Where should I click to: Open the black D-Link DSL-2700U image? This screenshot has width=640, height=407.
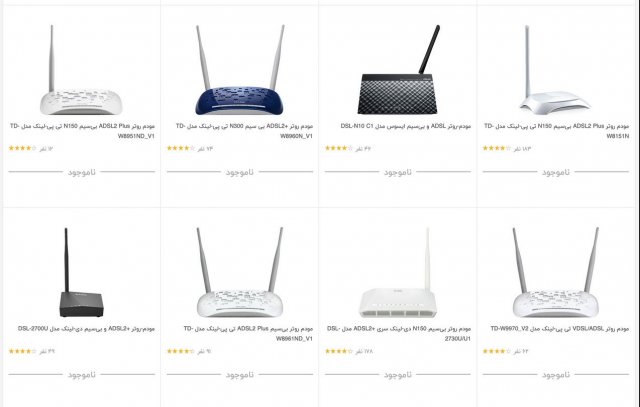(x=81, y=272)
